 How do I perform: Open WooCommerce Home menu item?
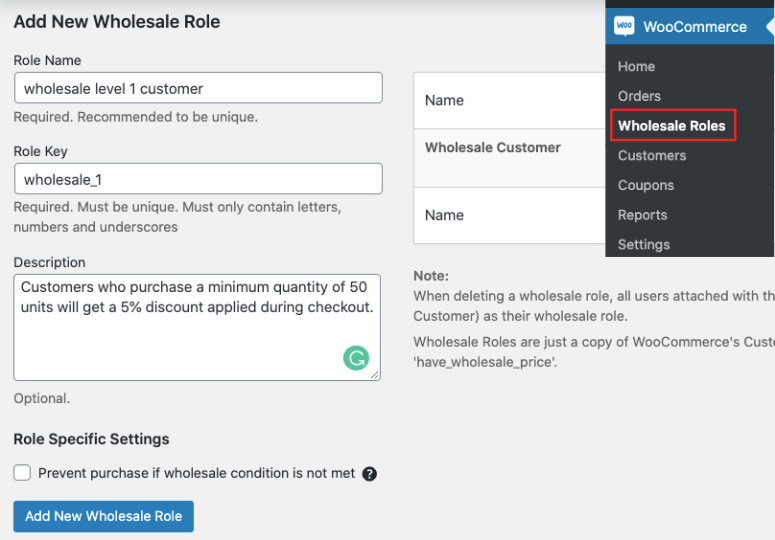click(x=636, y=66)
